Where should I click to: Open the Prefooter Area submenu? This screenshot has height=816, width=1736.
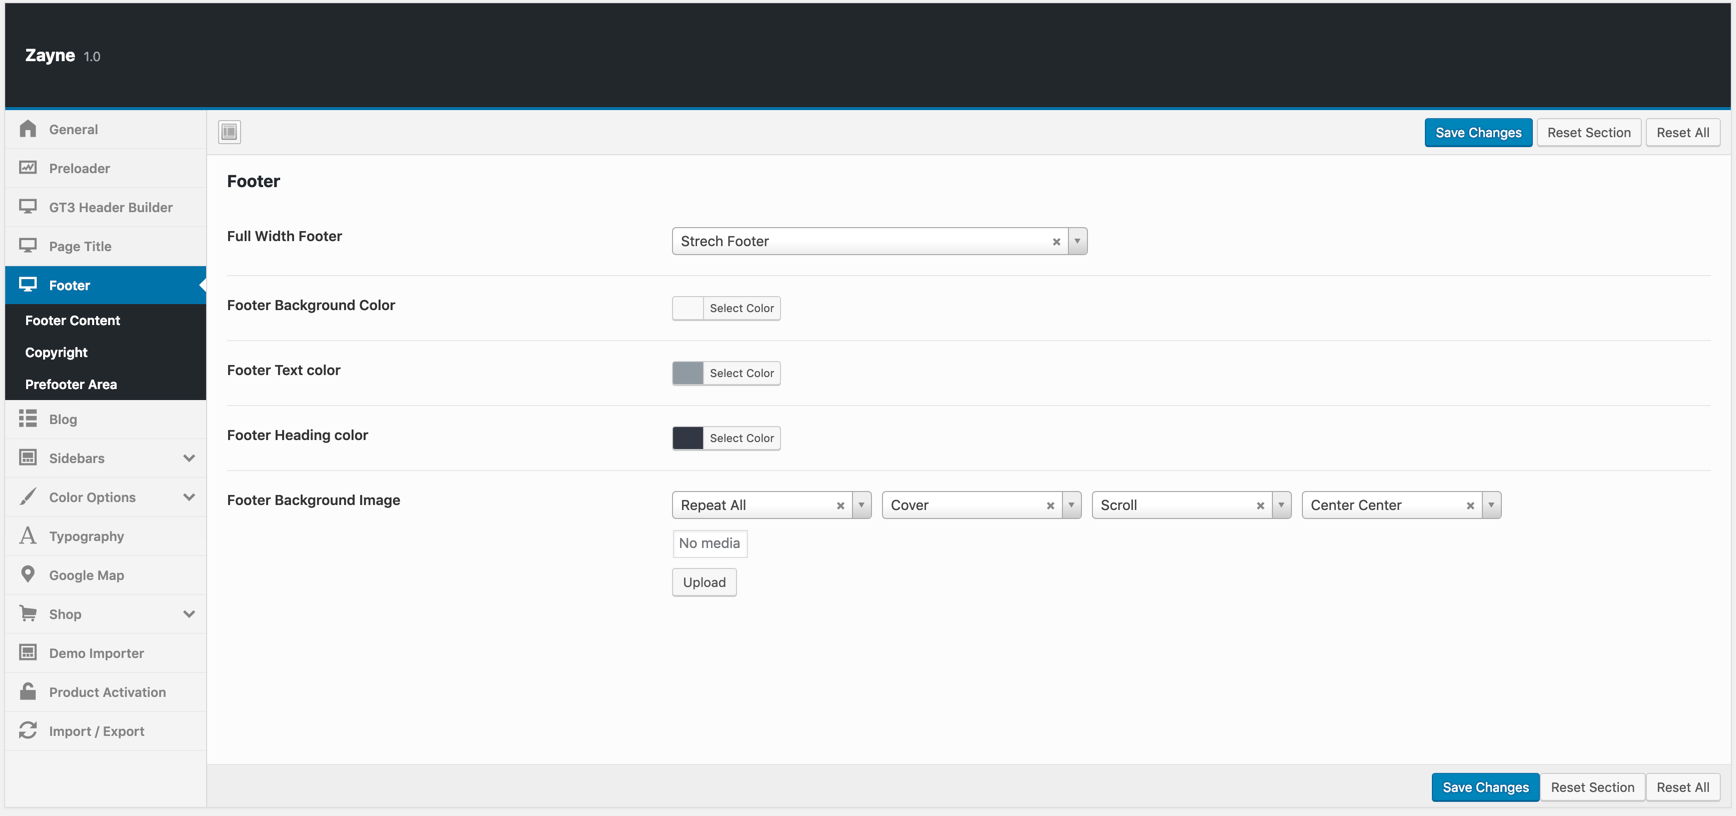[x=105, y=384]
